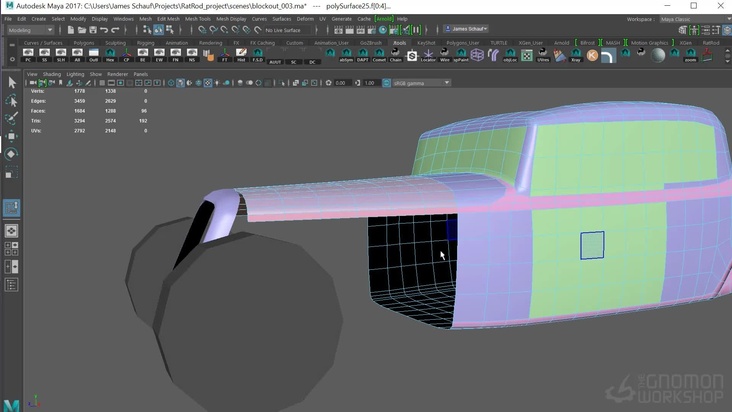Click the James Schauf account button
The image size is (732, 412).
[x=466, y=29]
